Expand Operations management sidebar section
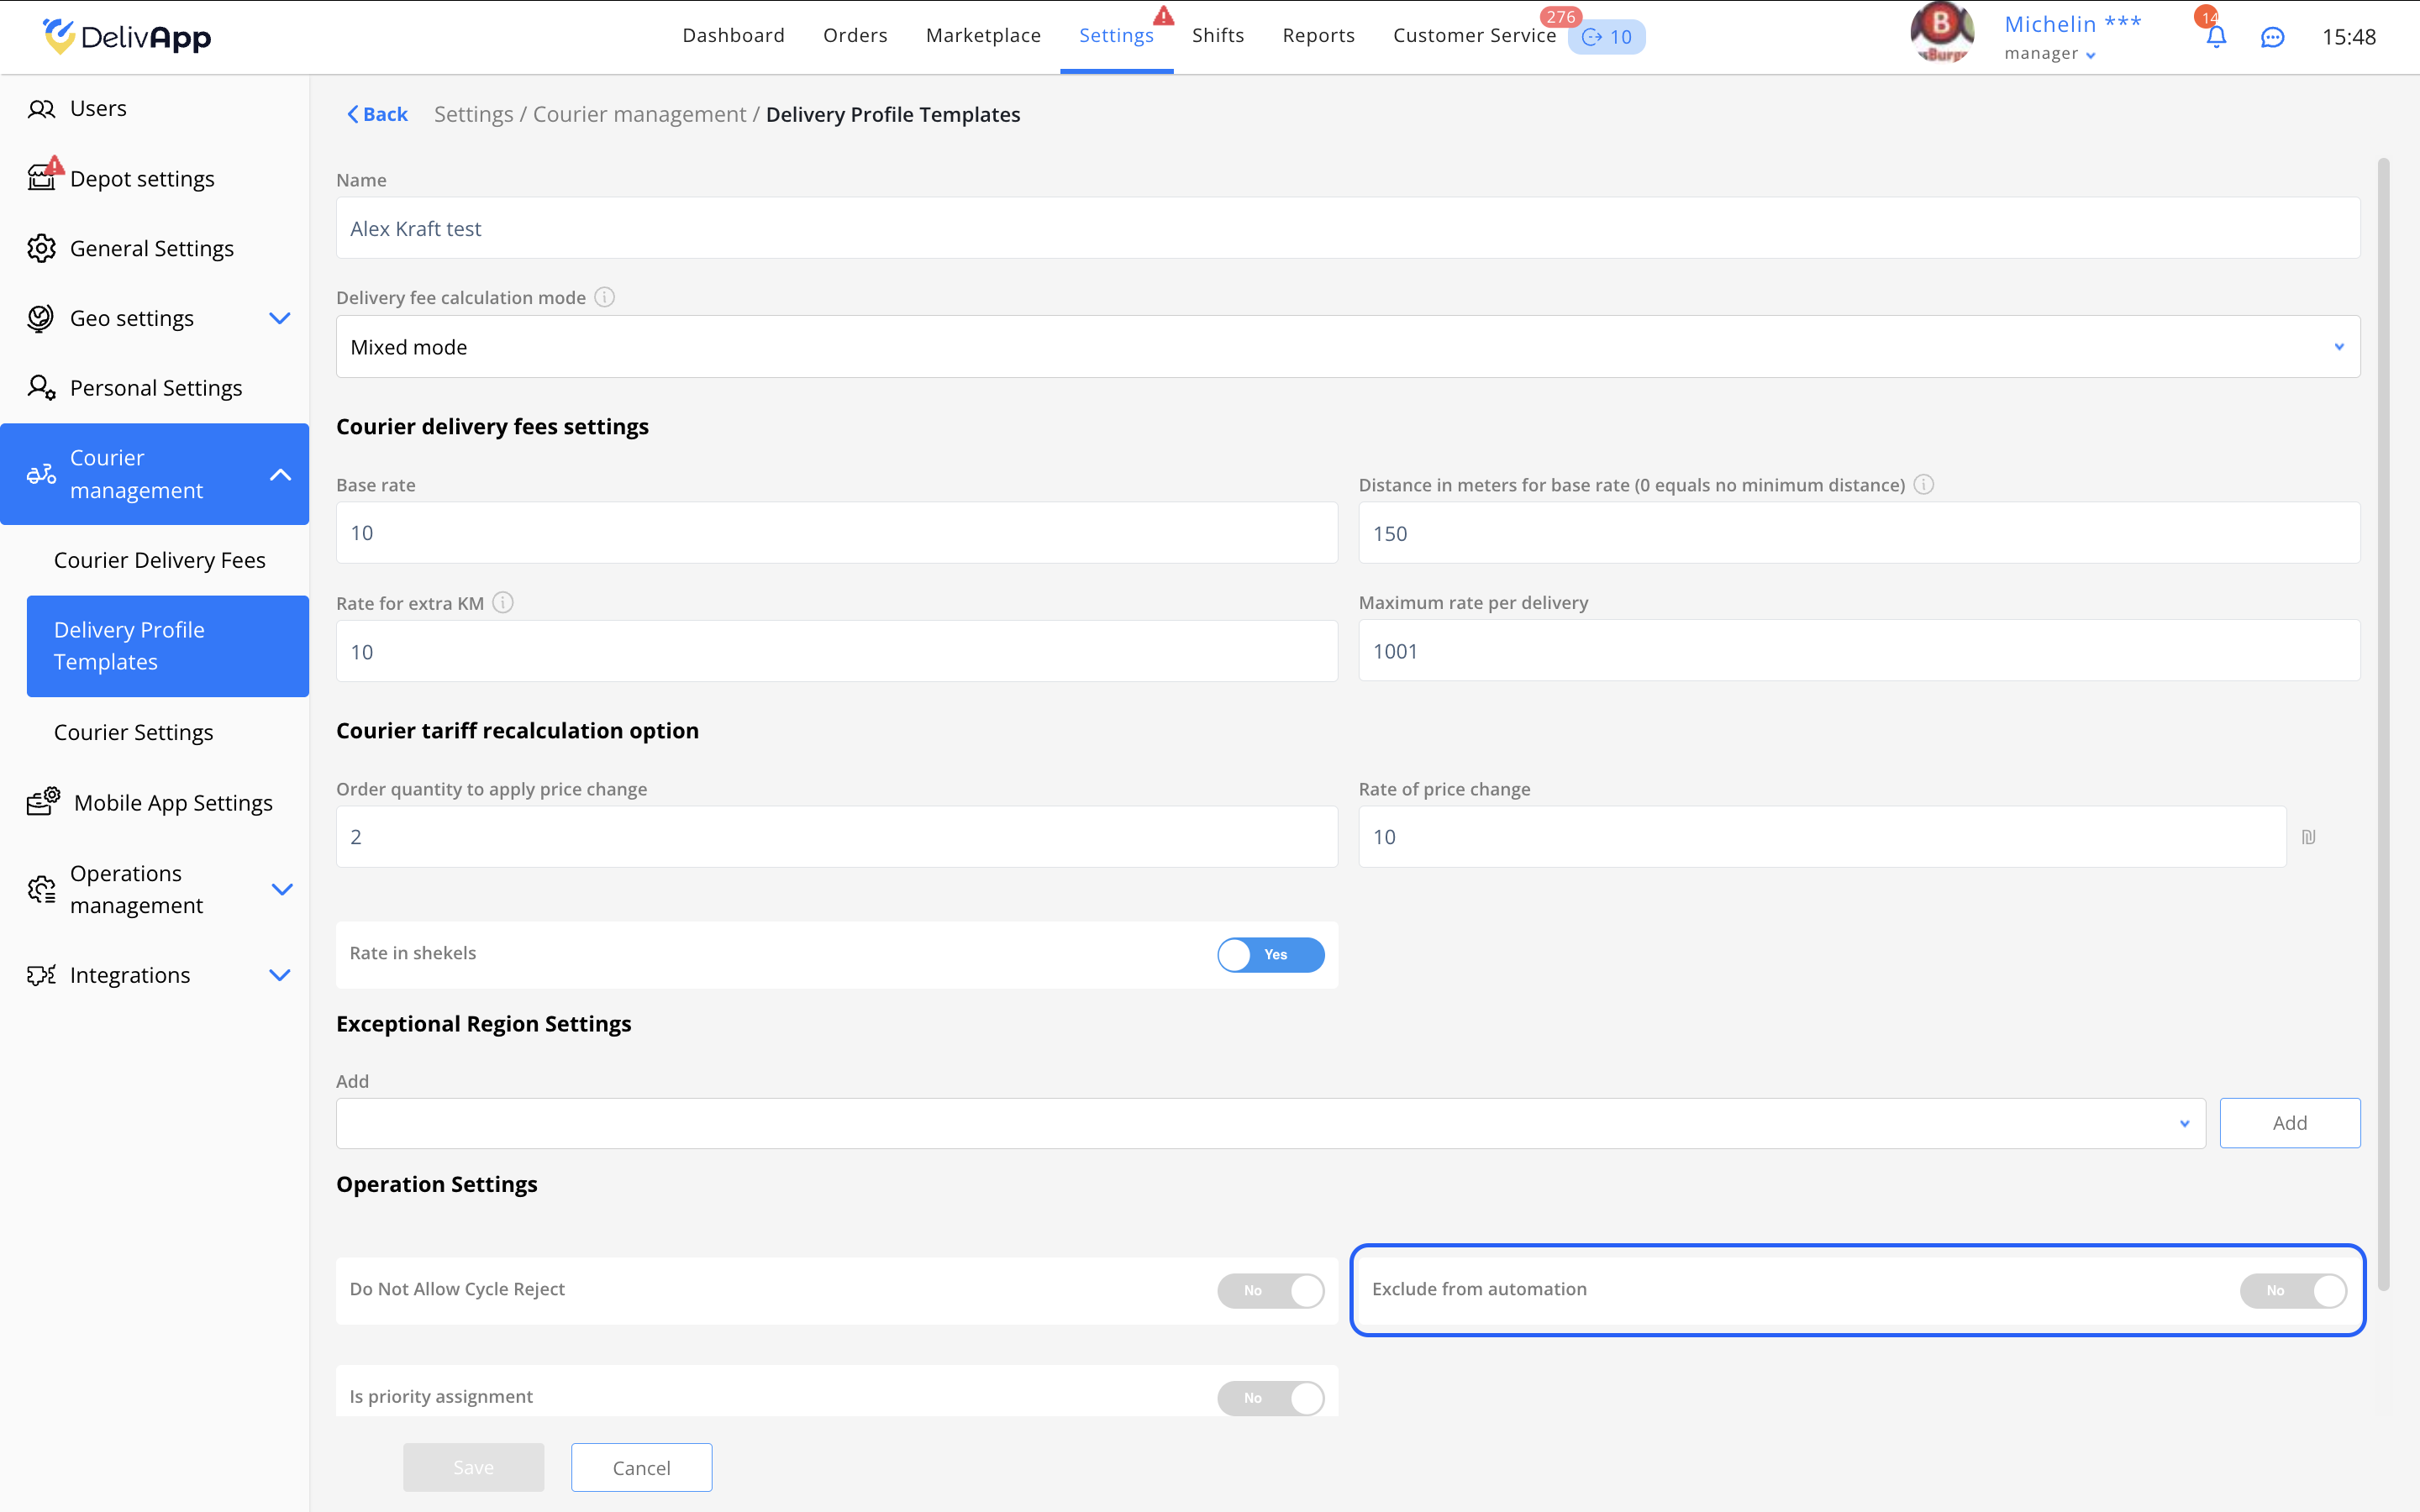2420x1512 pixels. point(282,889)
